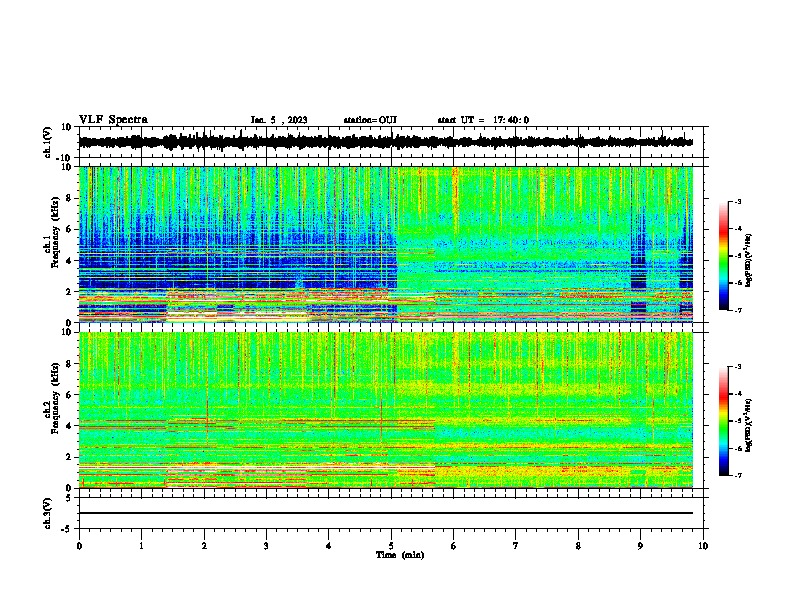This screenshot has width=792, height=612.
Task: Click time axis tick label "9"
Action: point(640,546)
